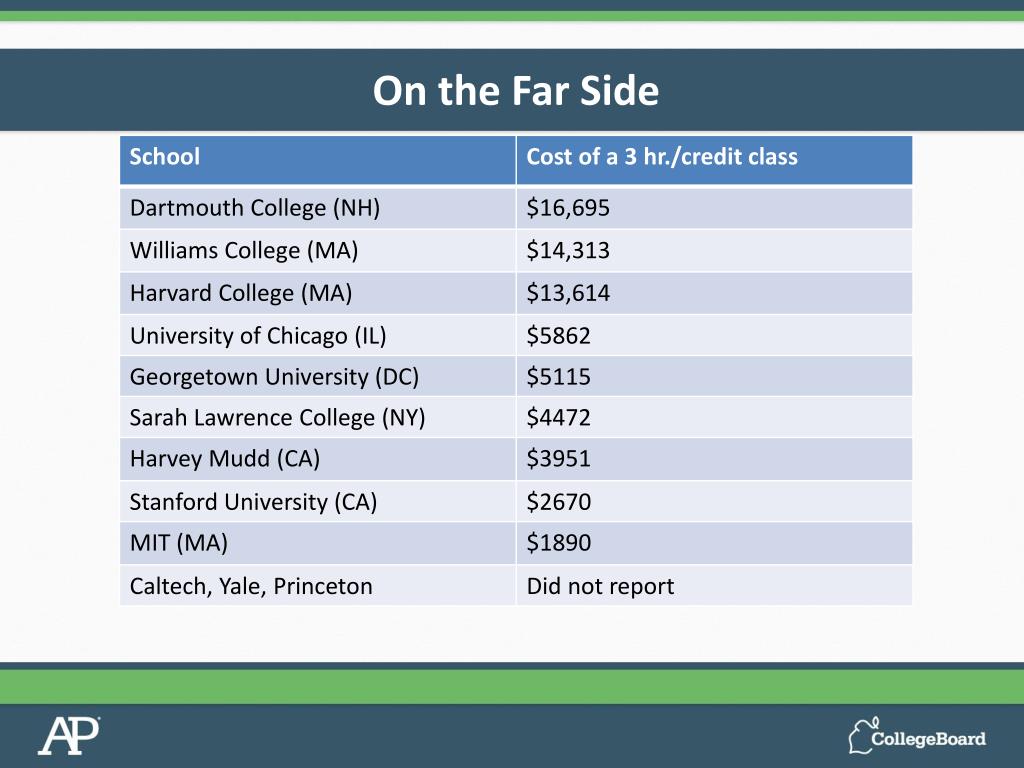
Task: Select the Dartmouth College (NH) cell
Action: [x=255, y=208]
